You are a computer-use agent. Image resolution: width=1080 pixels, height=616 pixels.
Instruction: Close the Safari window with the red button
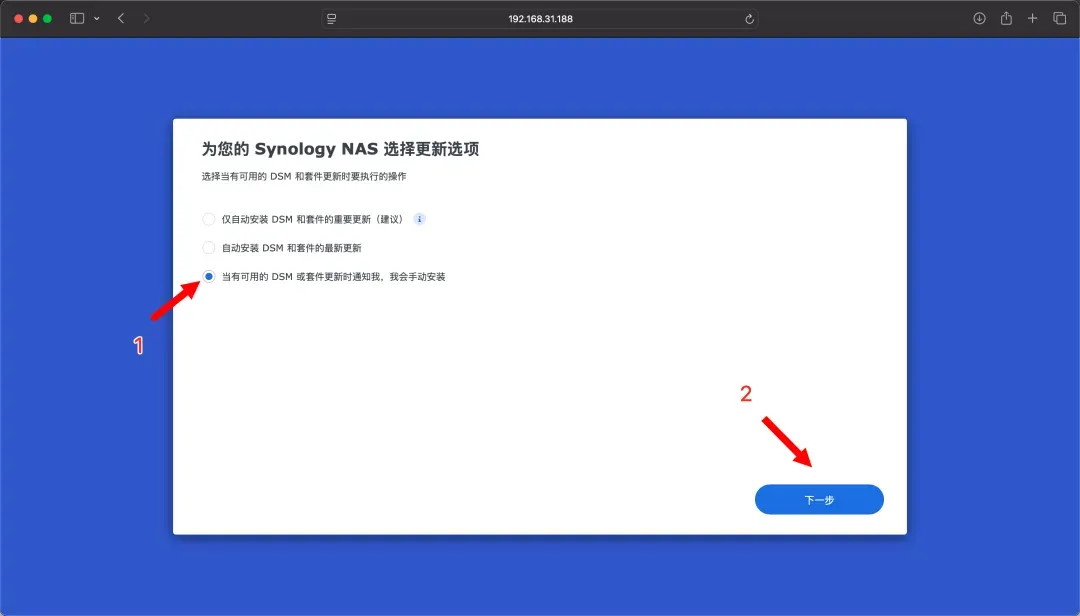click(19, 19)
